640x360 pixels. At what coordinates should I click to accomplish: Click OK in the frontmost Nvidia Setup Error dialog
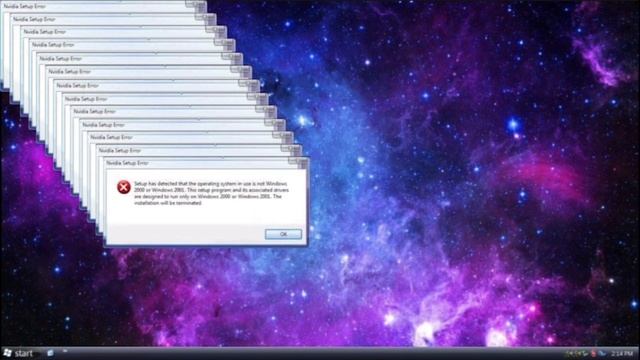(x=283, y=234)
